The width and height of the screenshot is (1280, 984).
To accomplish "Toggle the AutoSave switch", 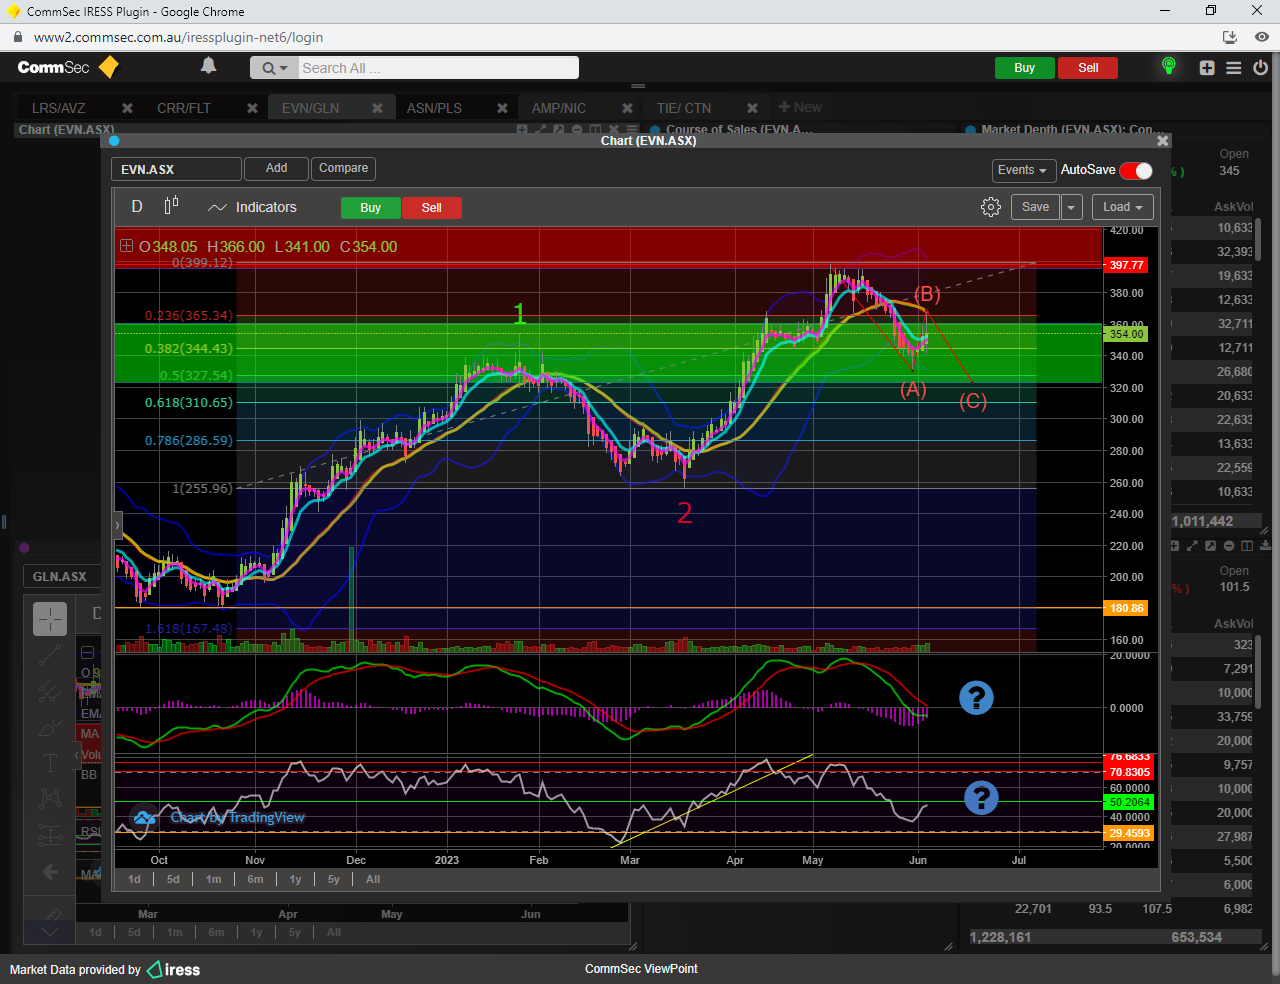I will (1136, 170).
